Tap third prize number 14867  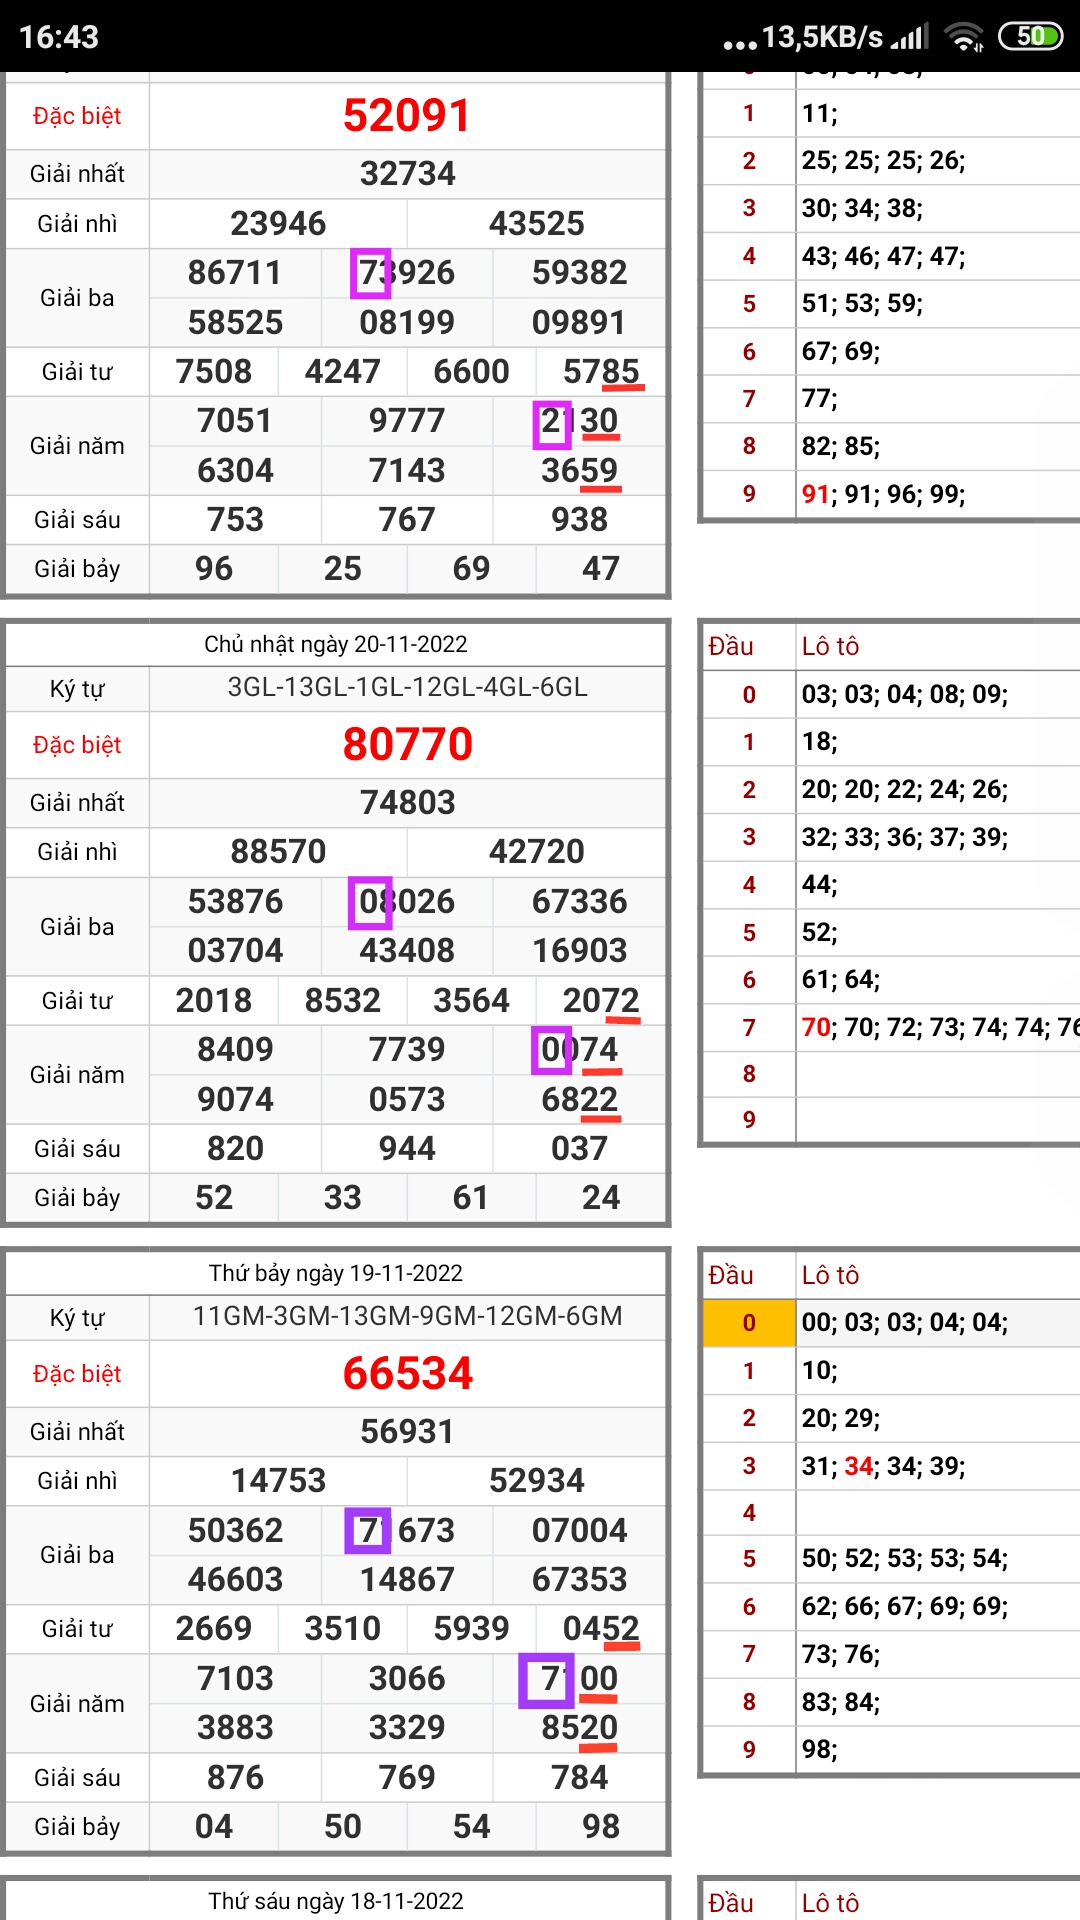(x=407, y=1580)
